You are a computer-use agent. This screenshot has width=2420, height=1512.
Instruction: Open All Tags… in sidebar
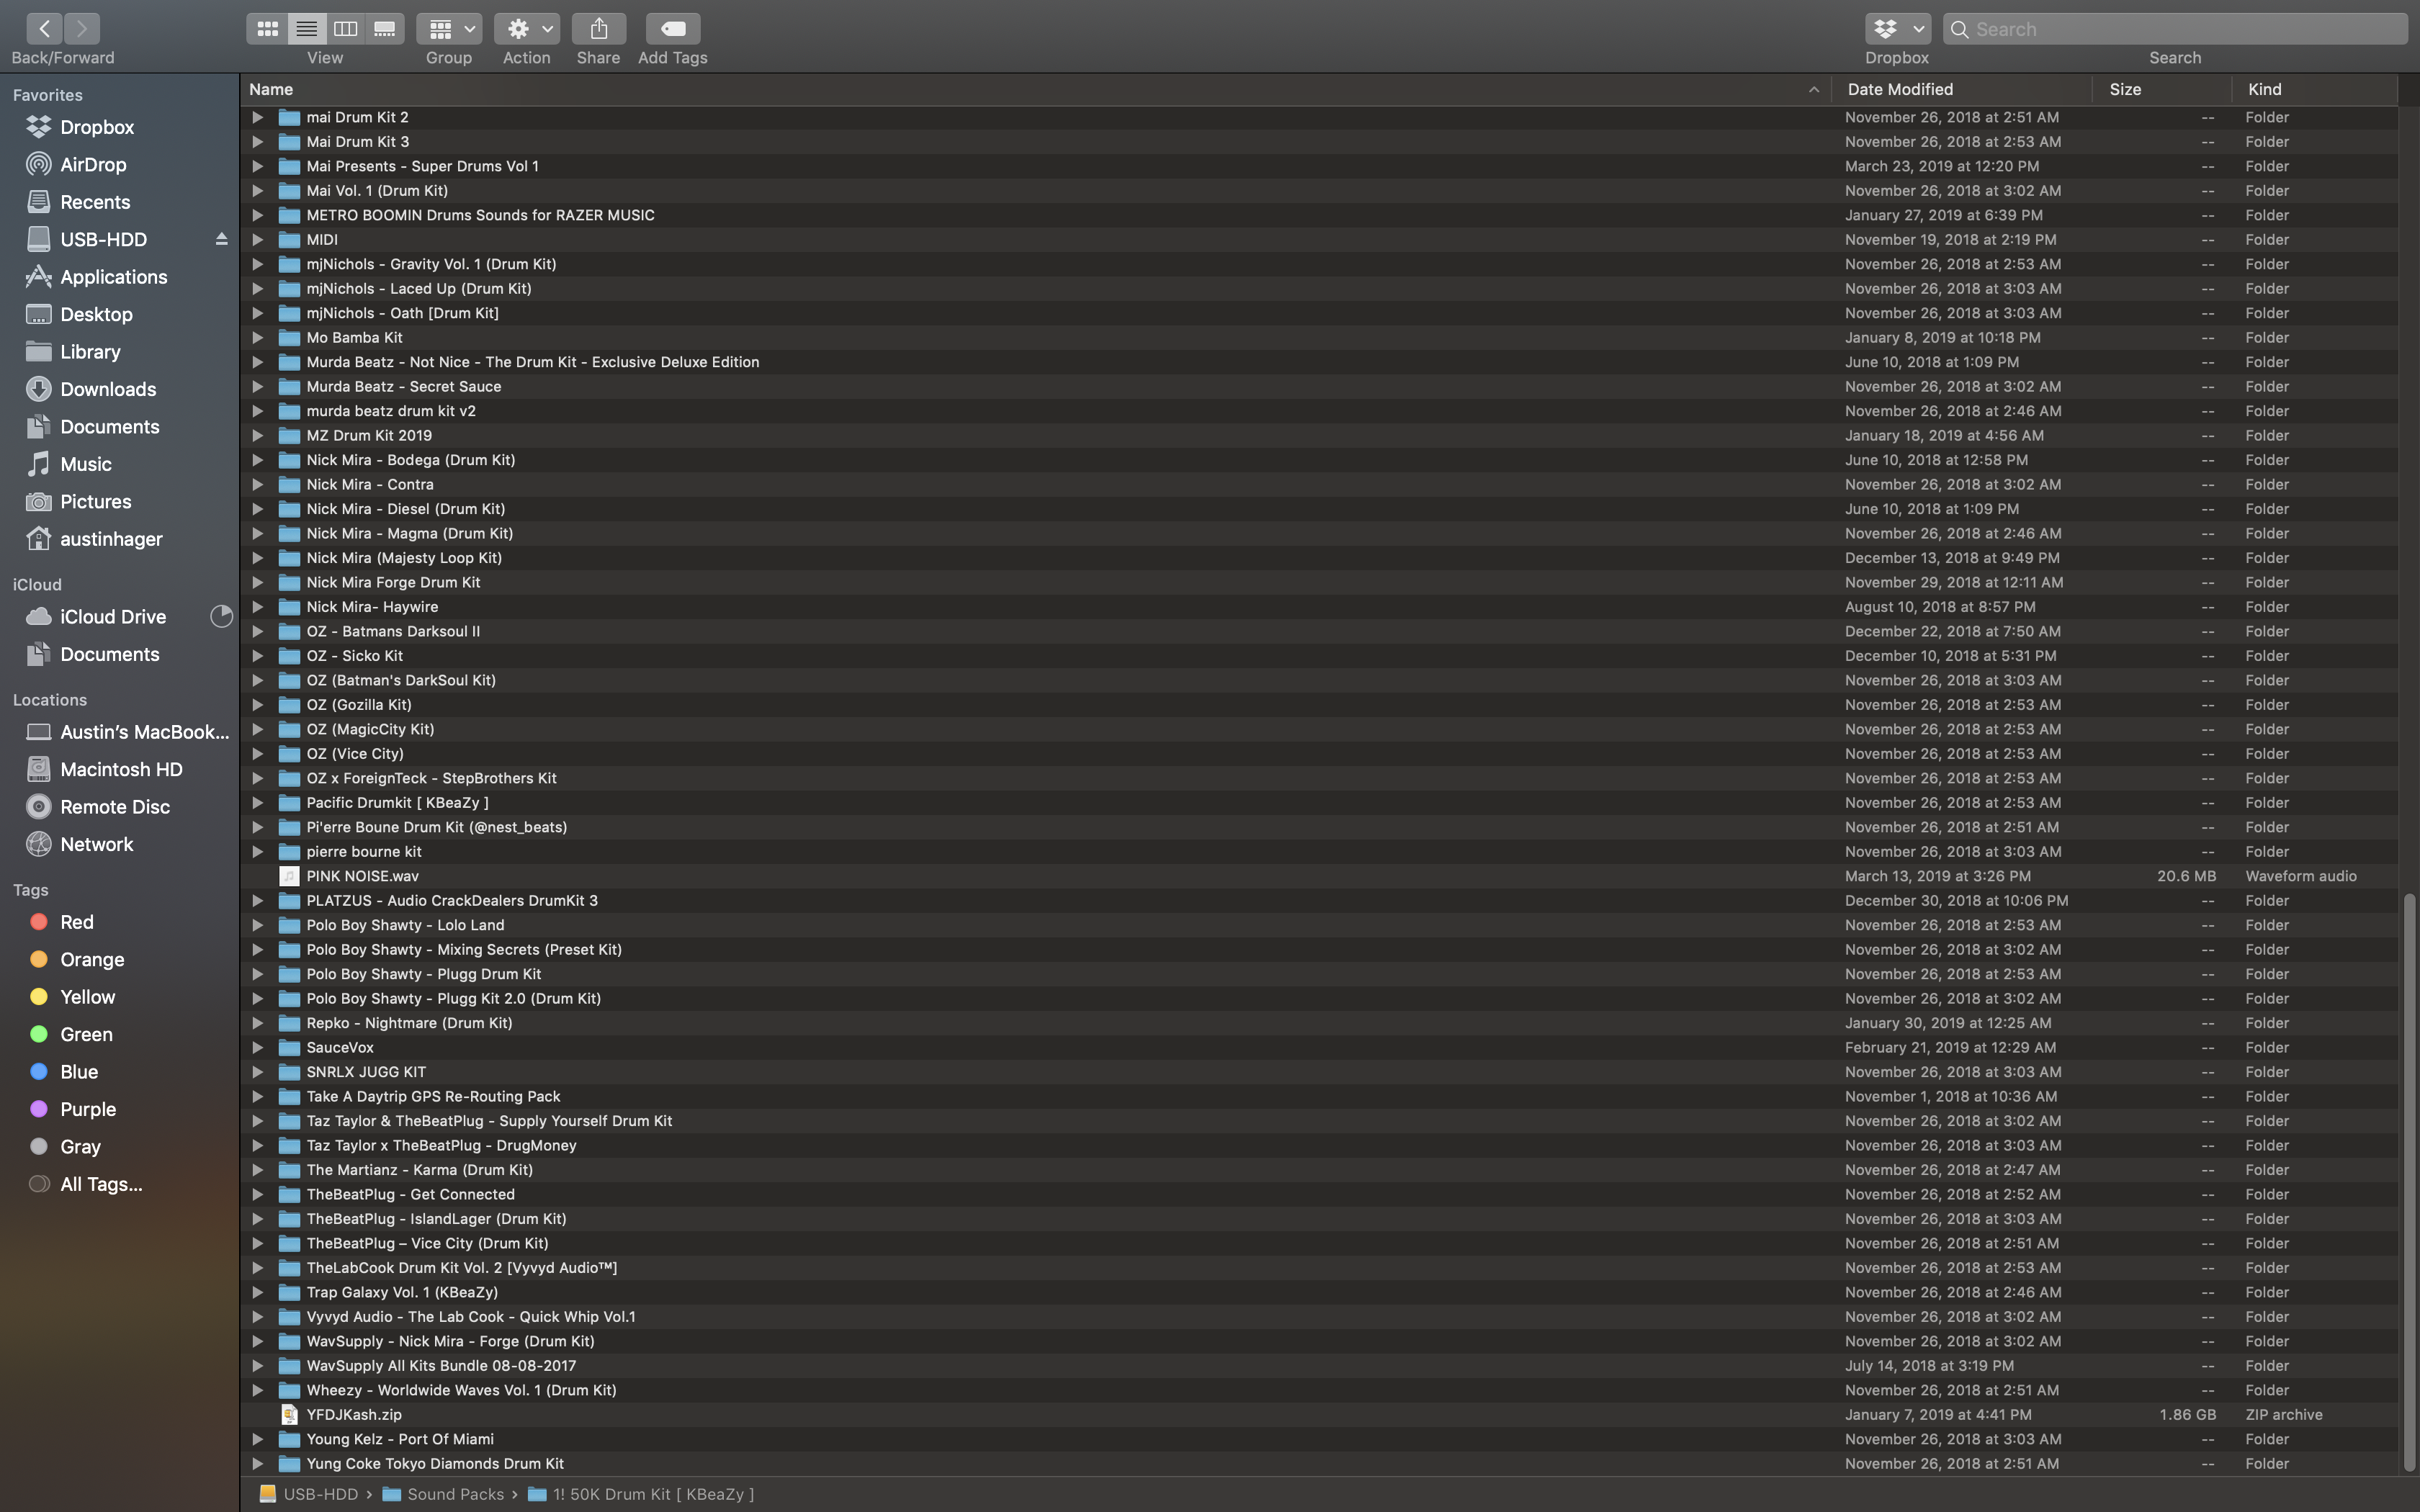click(x=100, y=1184)
